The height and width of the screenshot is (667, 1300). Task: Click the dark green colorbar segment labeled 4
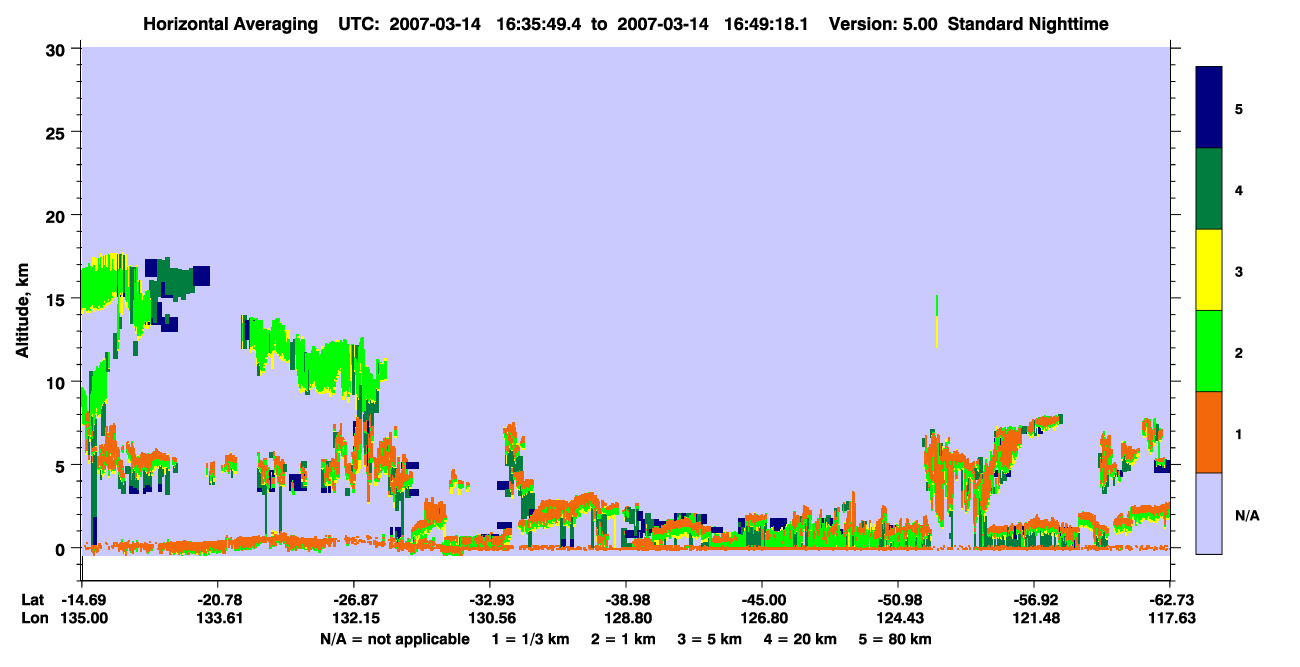click(1209, 189)
